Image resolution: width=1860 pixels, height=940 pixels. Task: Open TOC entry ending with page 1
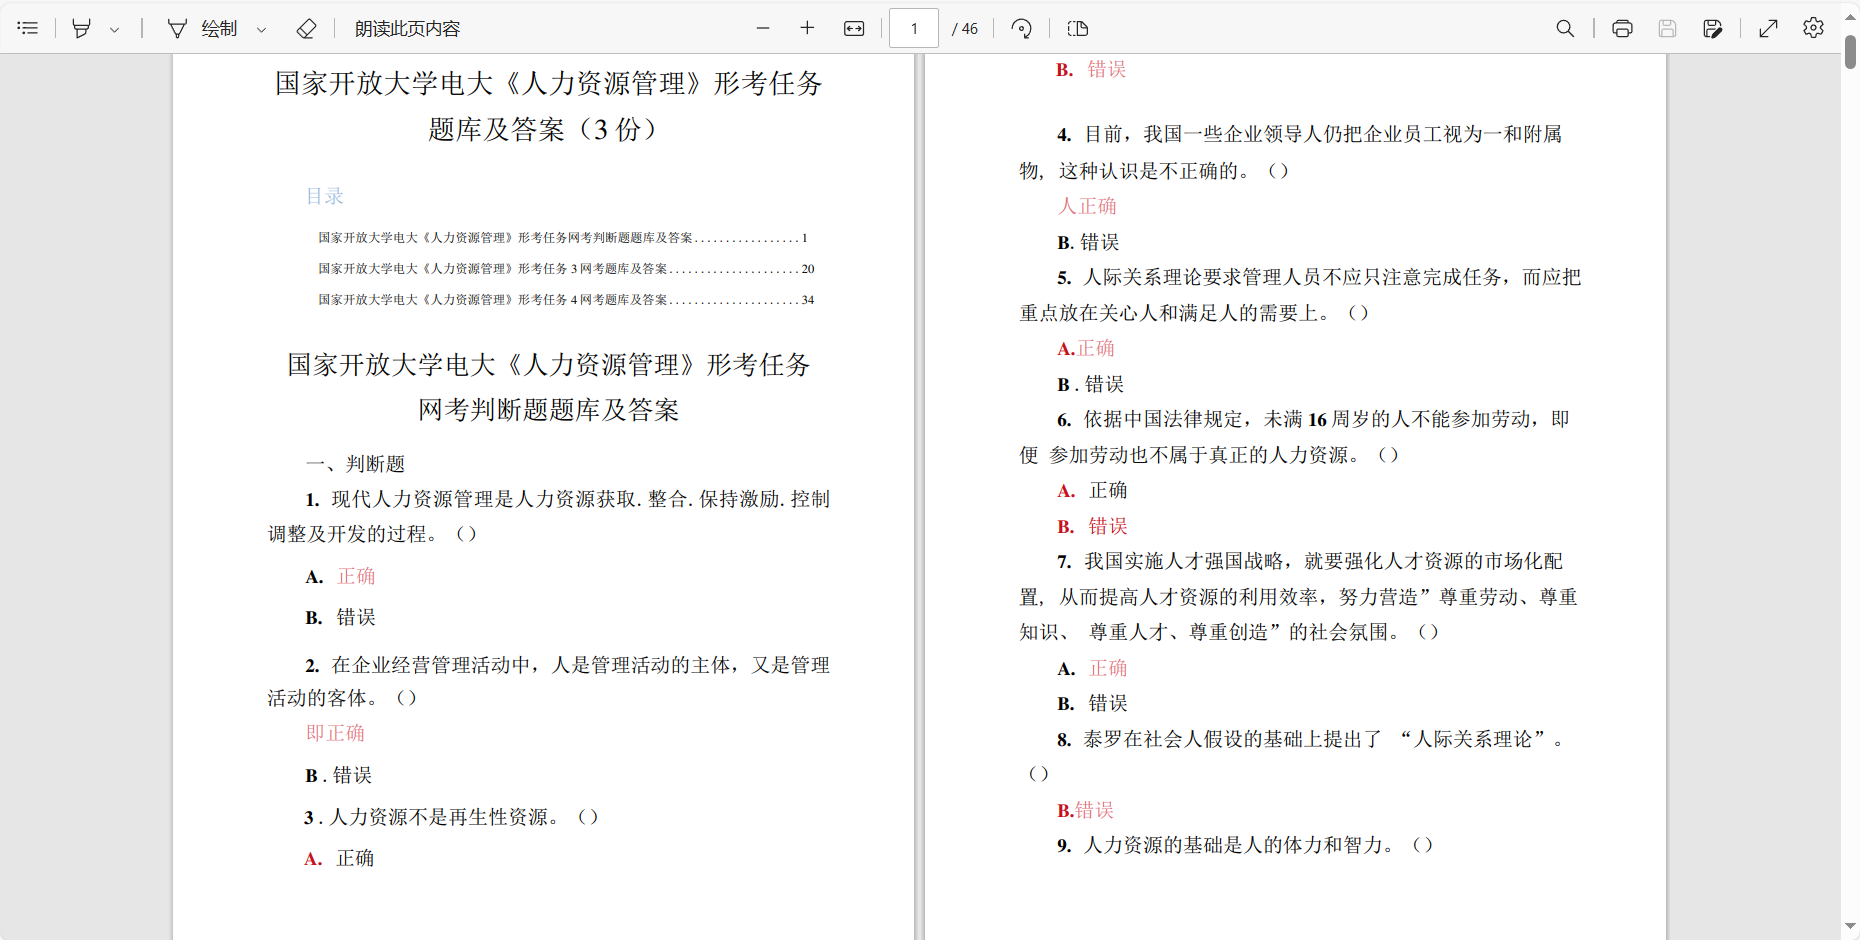[x=563, y=238]
